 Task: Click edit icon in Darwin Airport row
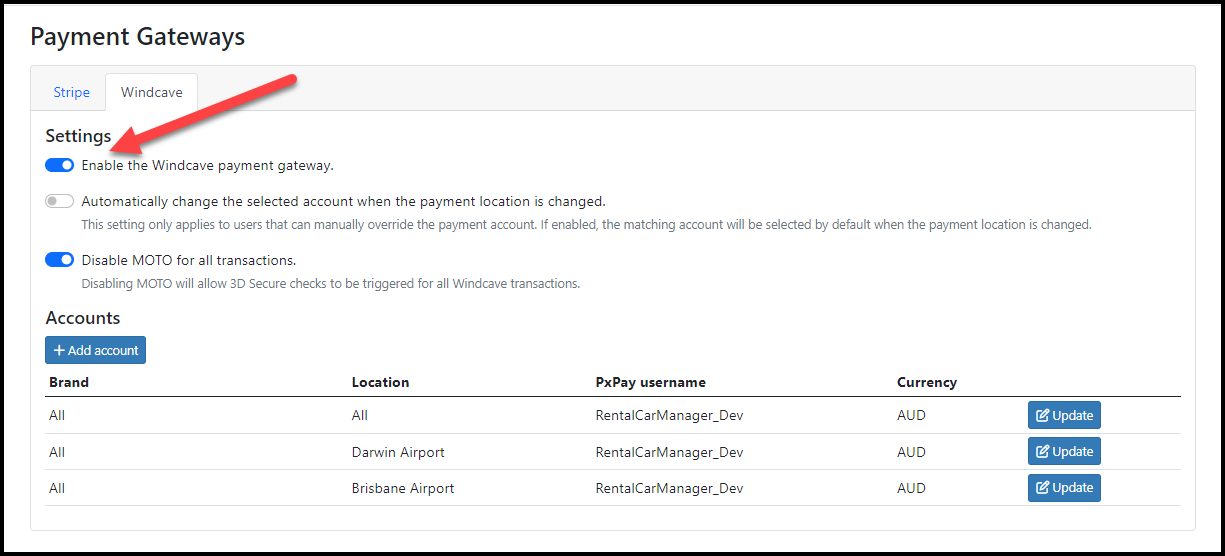pyautogui.click(x=1042, y=451)
